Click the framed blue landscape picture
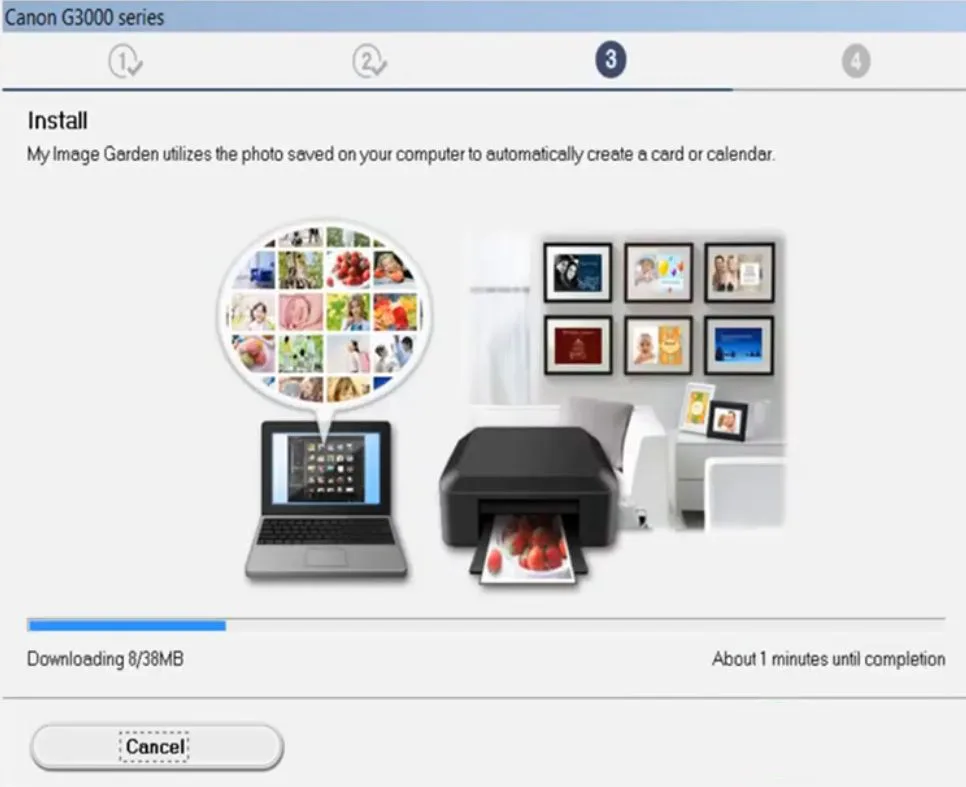The height and width of the screenshot is (787, 966). pyautogui.click(x=739, y=345)
